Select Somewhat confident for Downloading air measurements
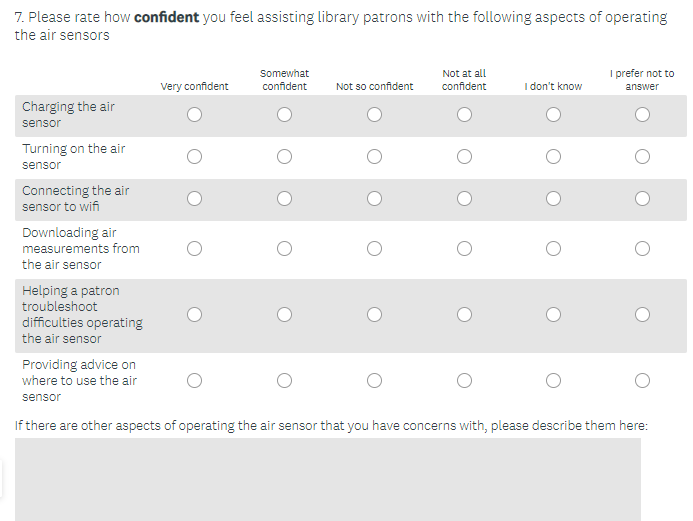Image resolution: width=693 pixels, height=521 pixels. click(x=285, y=248)
